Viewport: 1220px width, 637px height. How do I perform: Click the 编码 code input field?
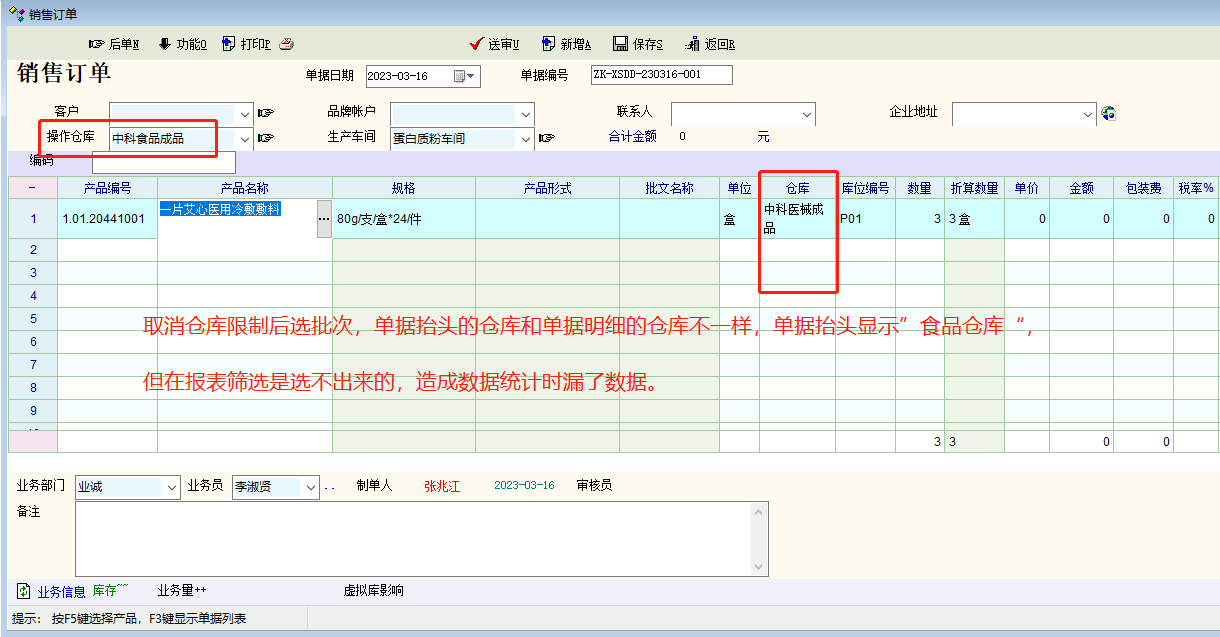pos(163,162)
